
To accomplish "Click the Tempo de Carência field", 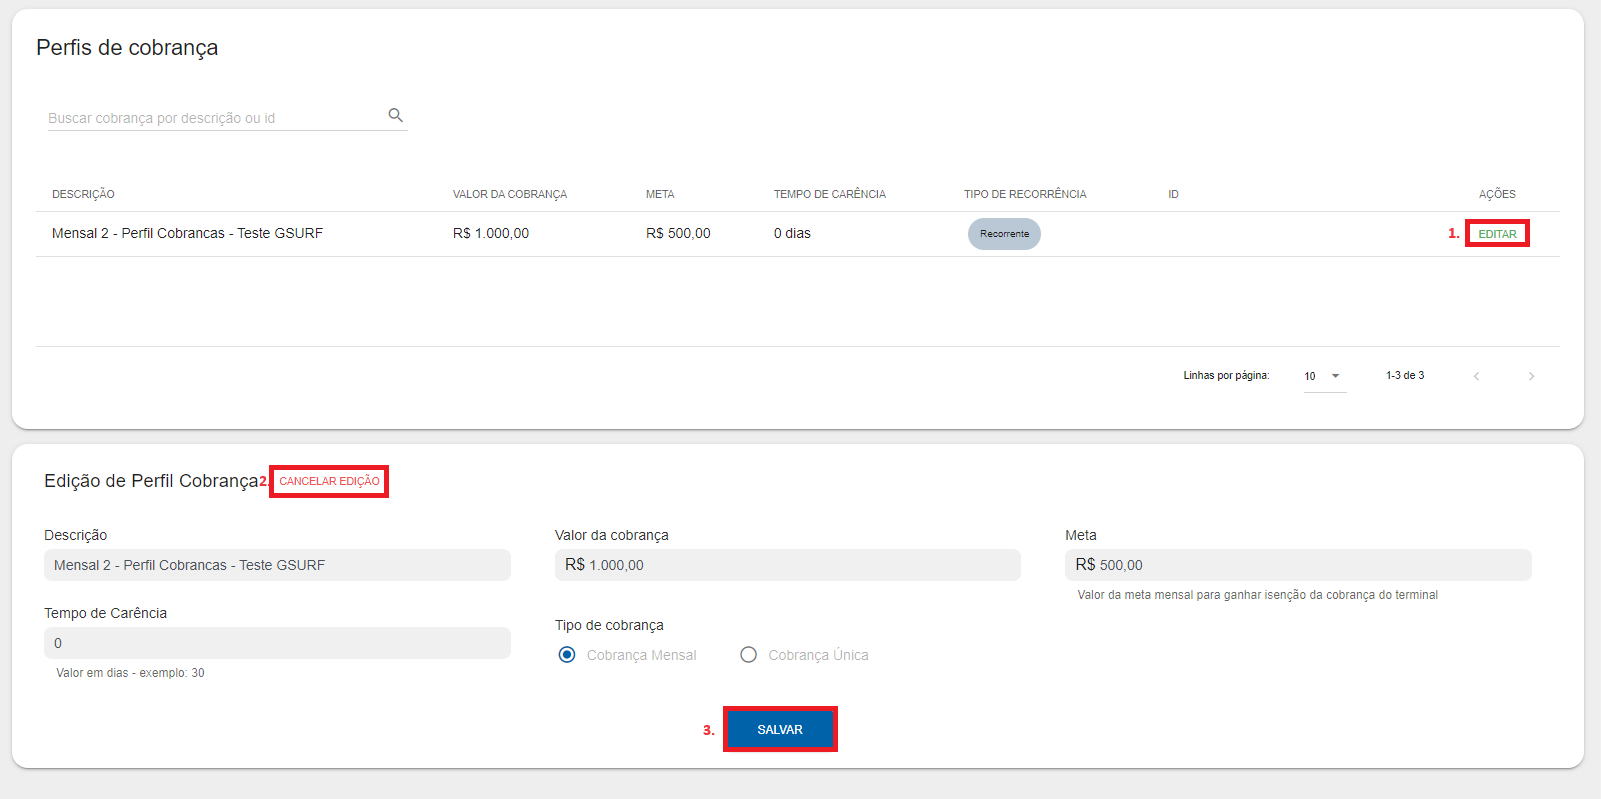I will point(277,643).
